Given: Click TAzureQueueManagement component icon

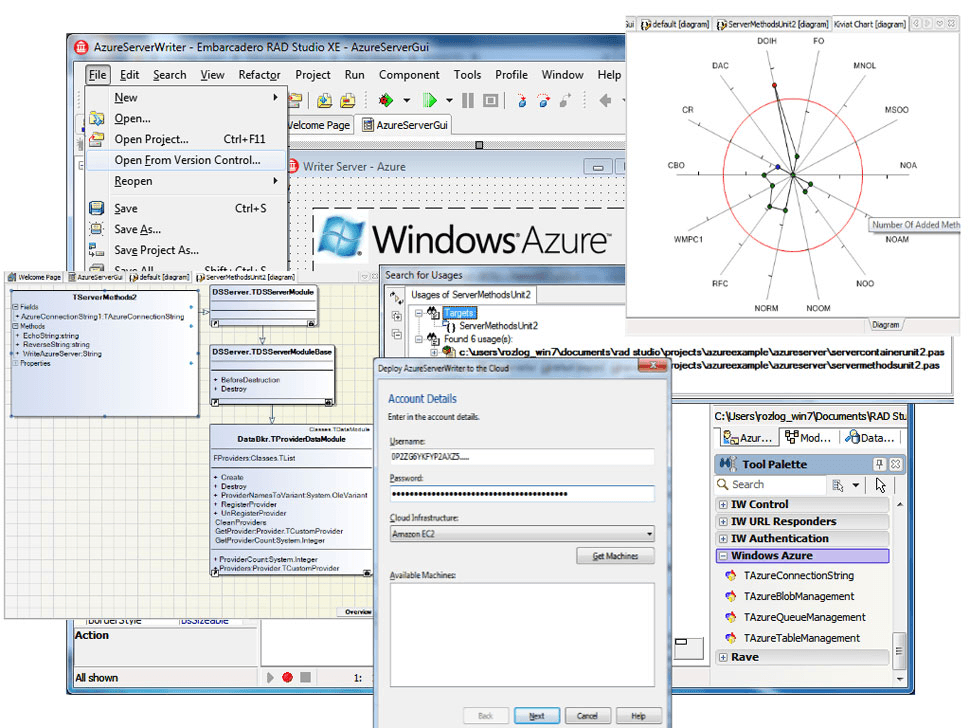Looking at the screenshot, I should tap(731, 617).
